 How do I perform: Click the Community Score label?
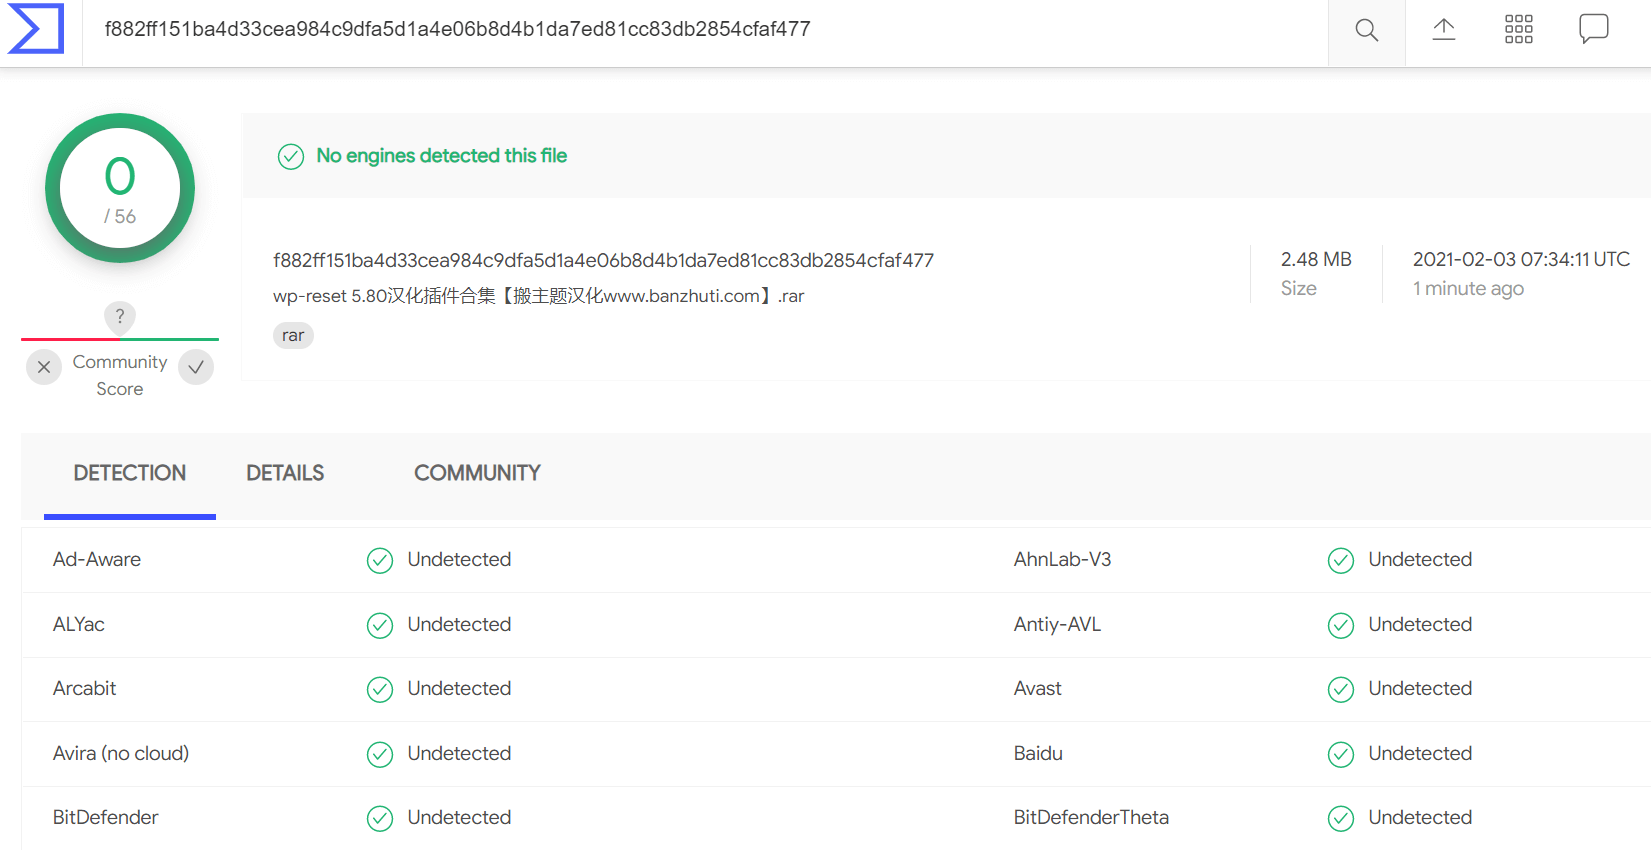tap(120, 375)
